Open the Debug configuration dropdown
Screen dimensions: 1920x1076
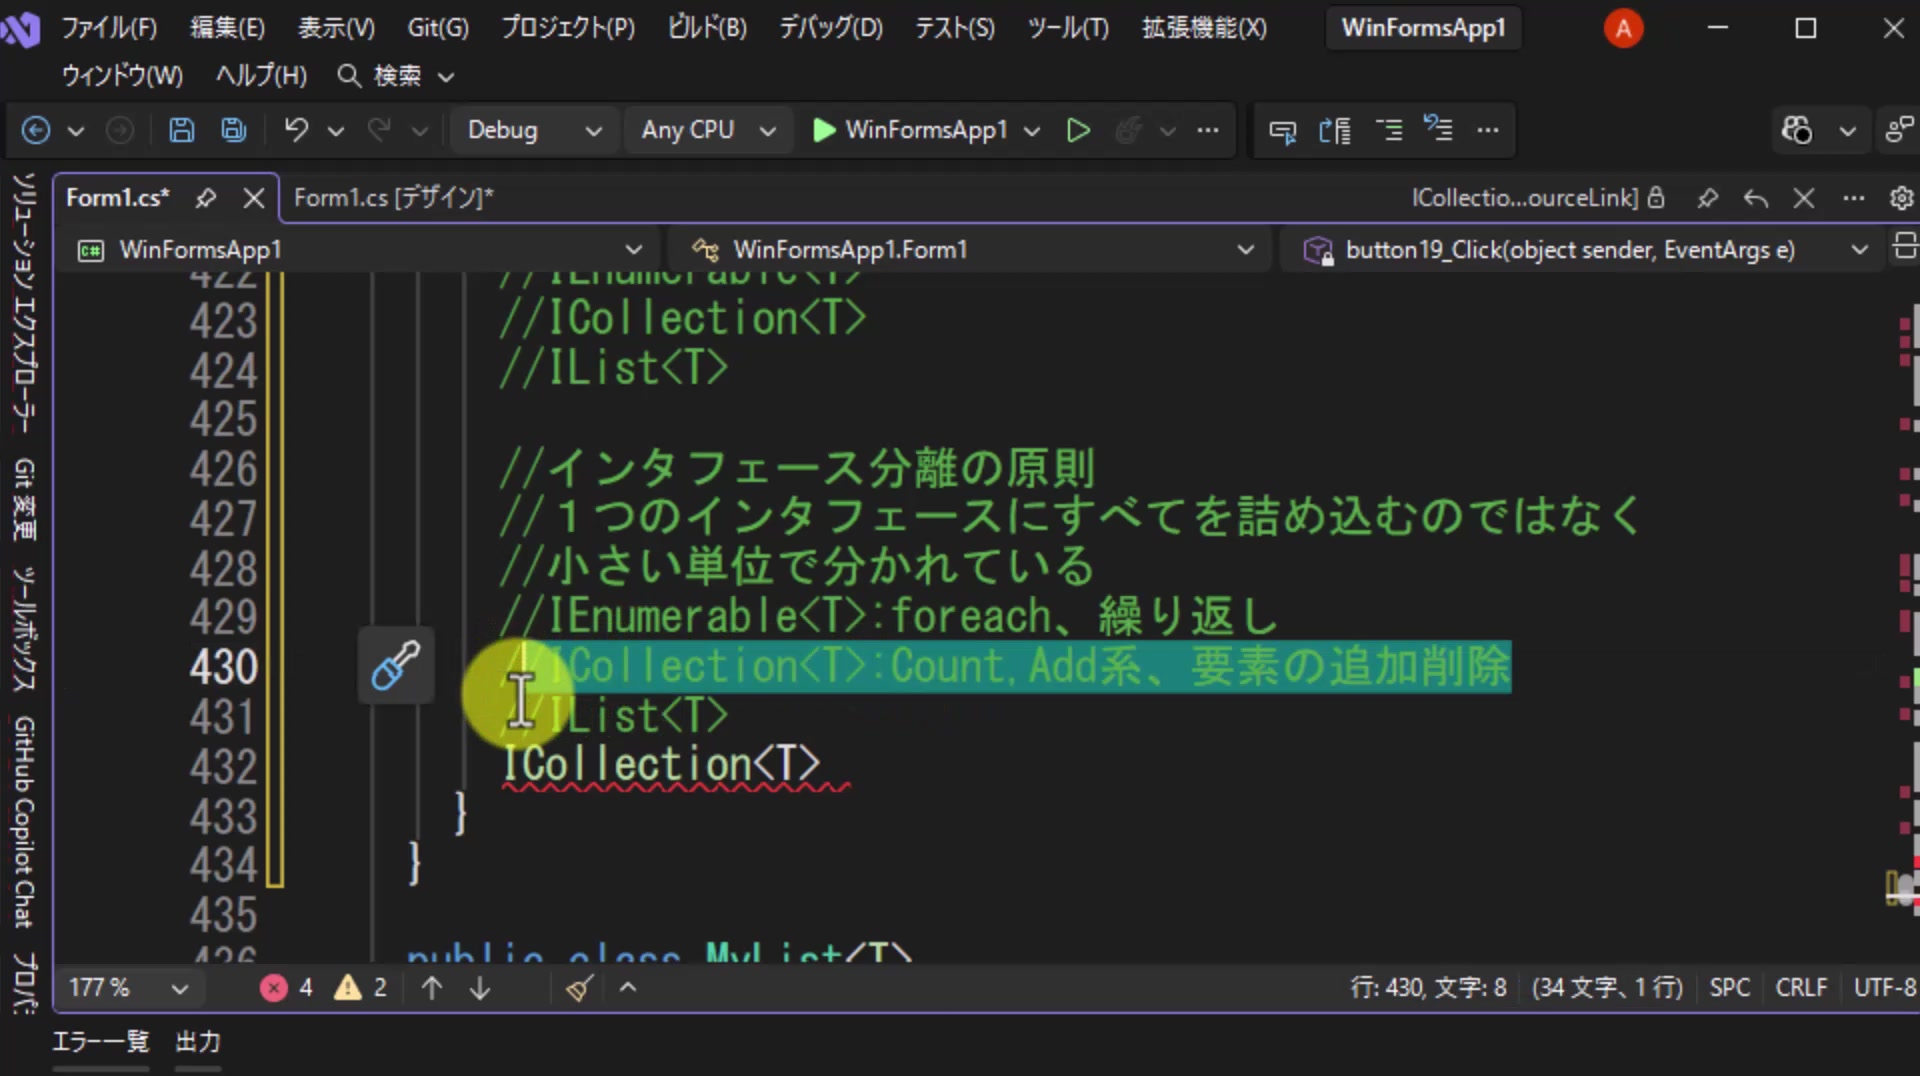(534, 130)
